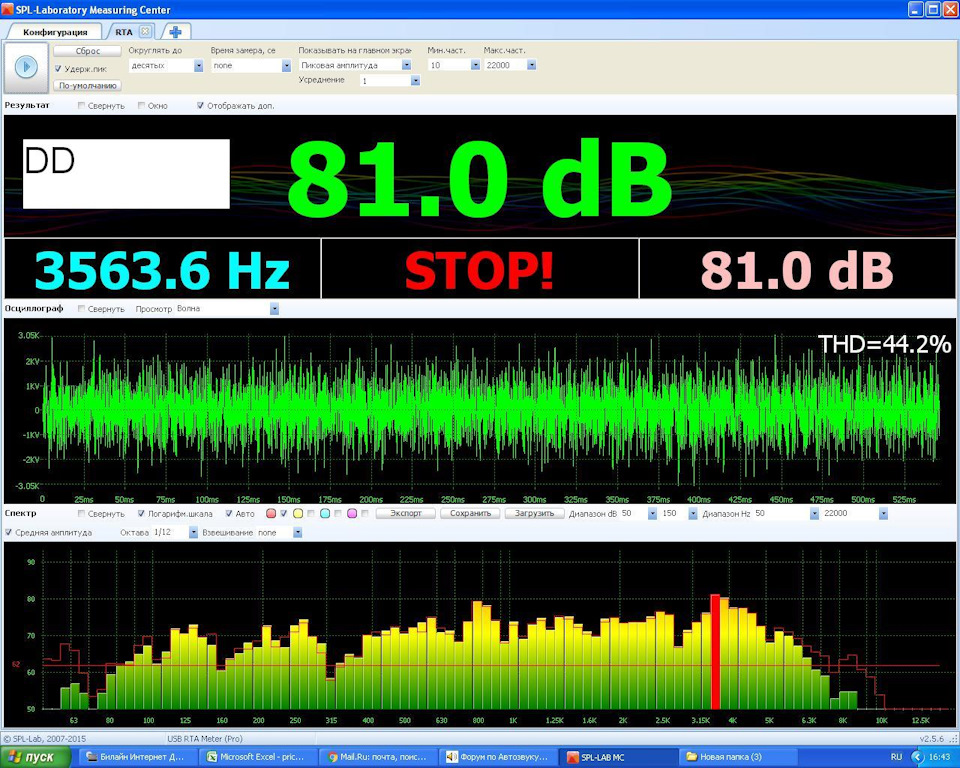Click the cyan curve color swatch

point(325,514)
